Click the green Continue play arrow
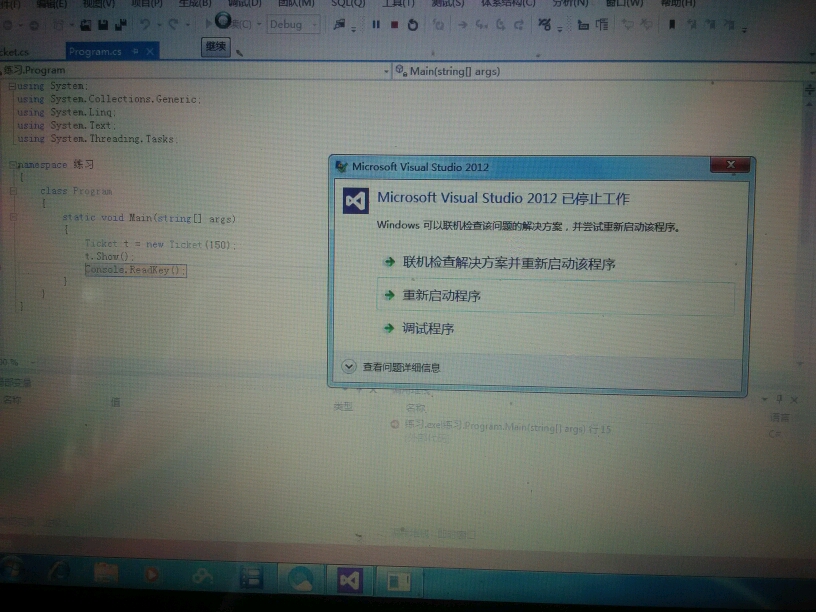This screenshot has width=816, height=612. (209, 23)
